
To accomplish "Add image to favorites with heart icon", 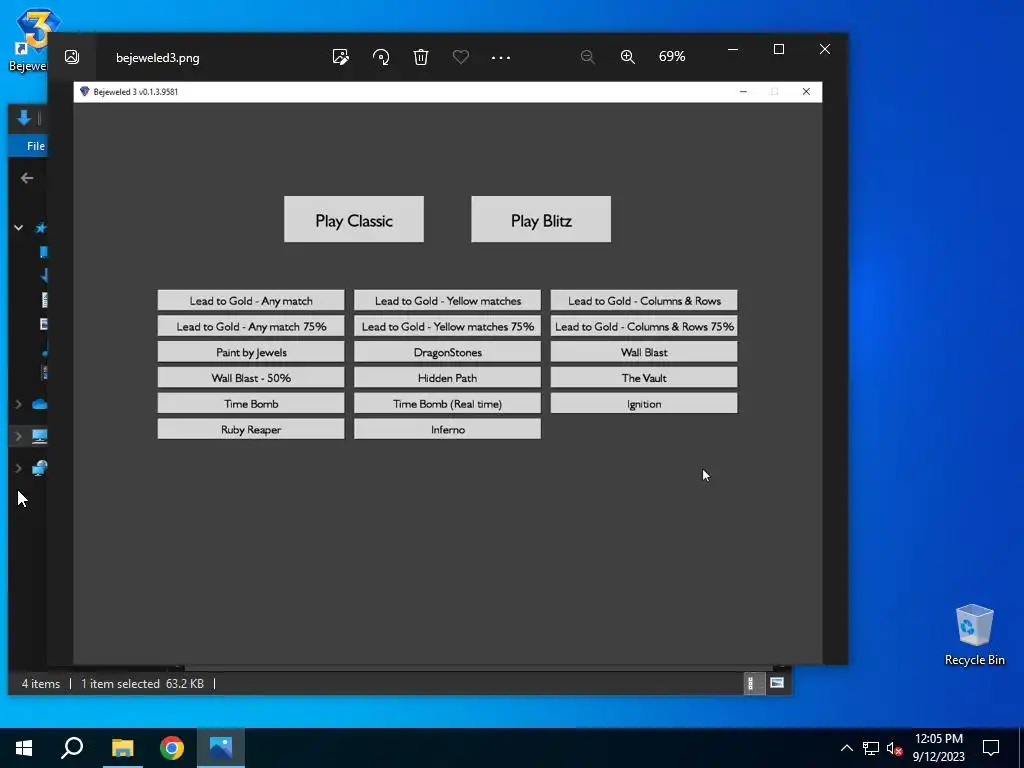I will pyautogui.click(x=460, y=57).
